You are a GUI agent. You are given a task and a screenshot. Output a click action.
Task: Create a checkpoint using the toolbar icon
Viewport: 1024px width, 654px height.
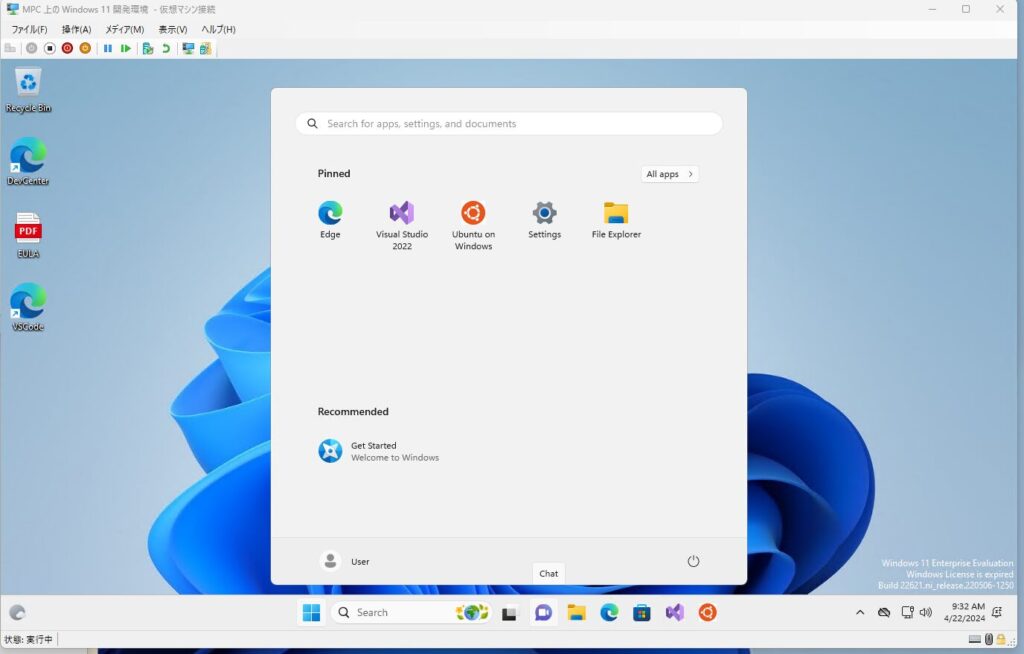click(148, 48)
